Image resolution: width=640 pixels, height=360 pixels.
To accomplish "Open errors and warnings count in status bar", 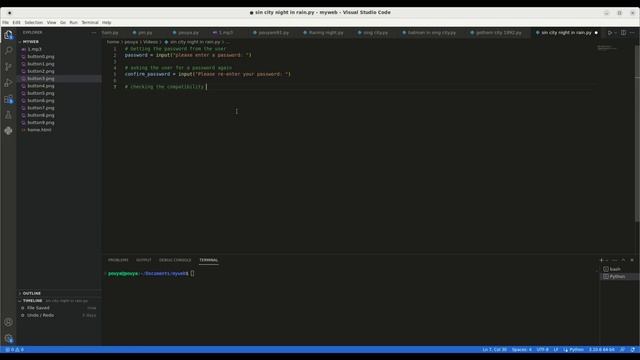I will [14, 349].
